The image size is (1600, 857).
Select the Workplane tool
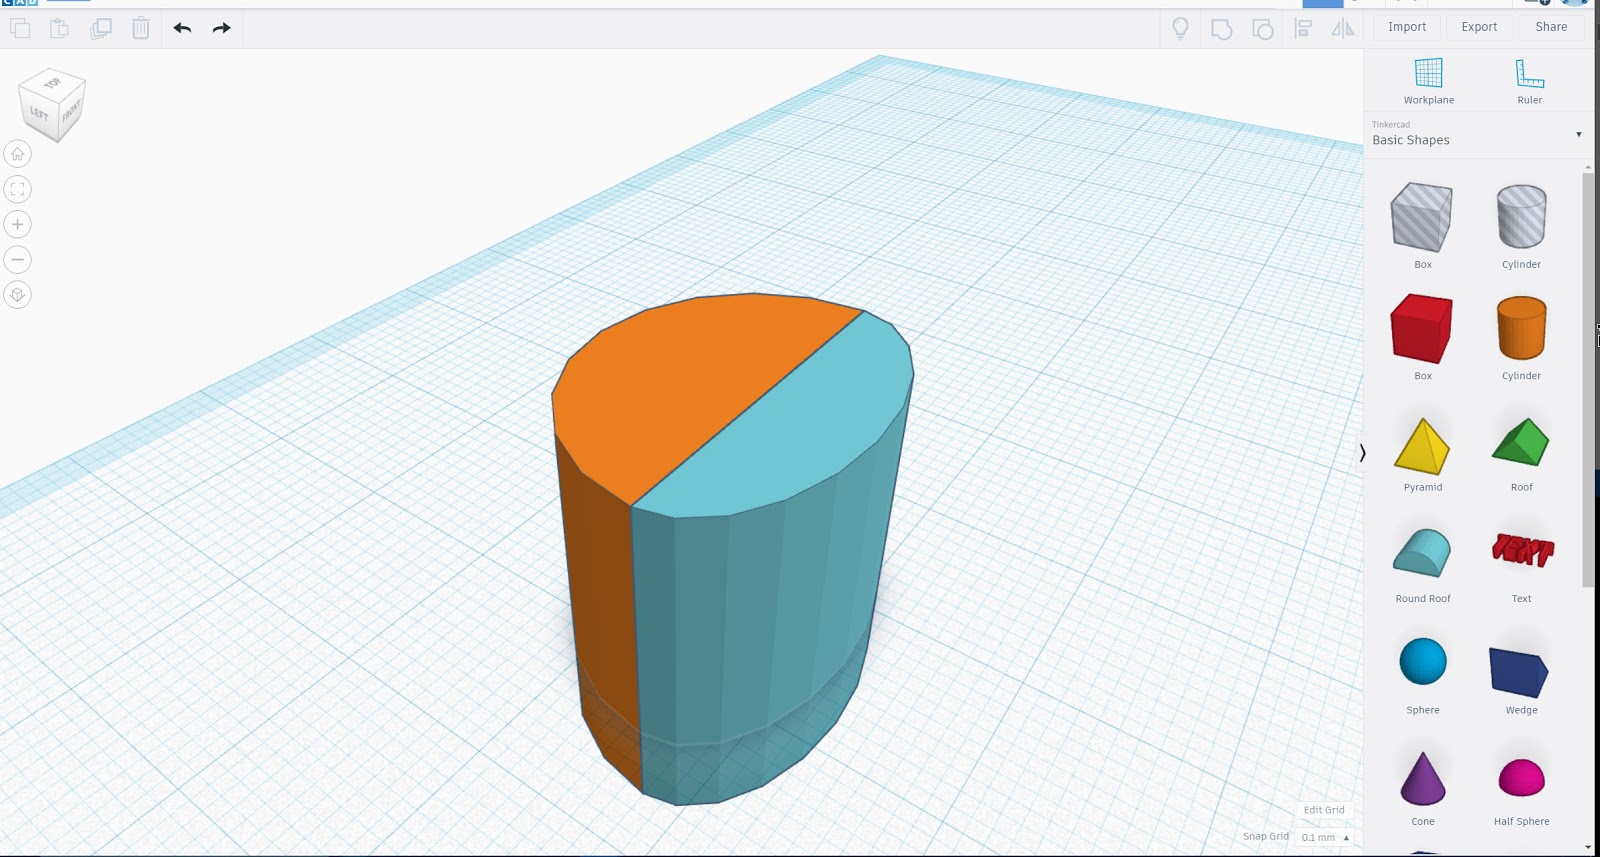point(1429,81)
